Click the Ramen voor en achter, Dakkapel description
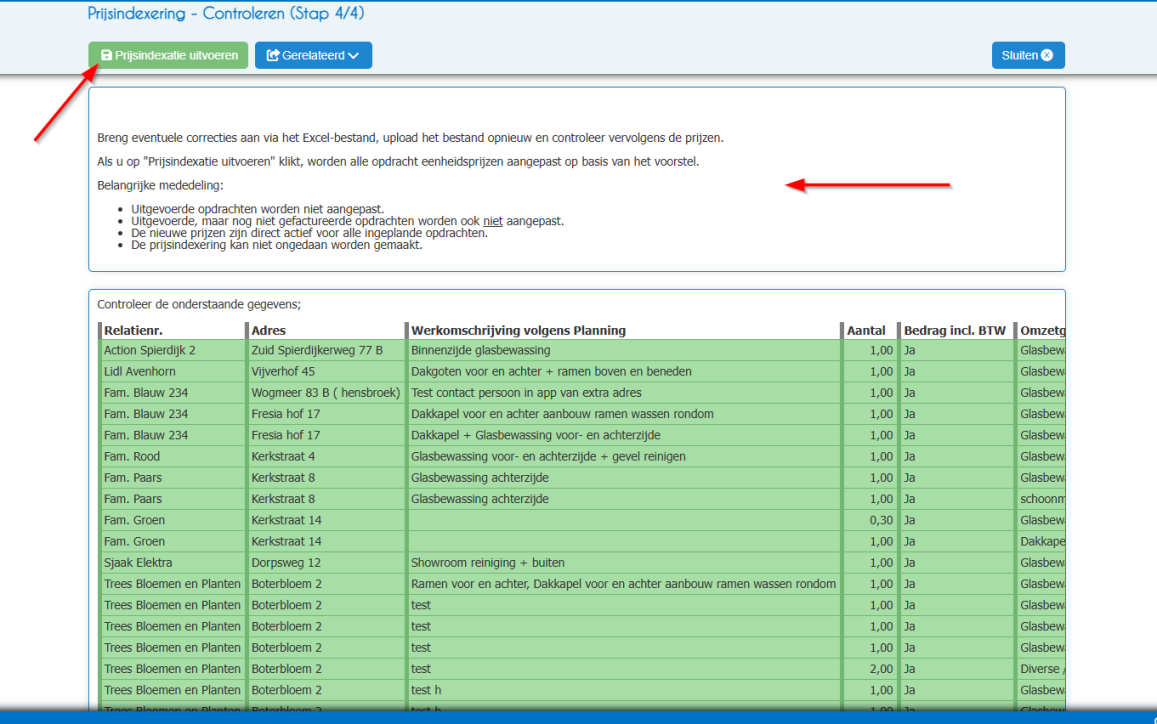1157x724 pixels. (x=624, y=585)
